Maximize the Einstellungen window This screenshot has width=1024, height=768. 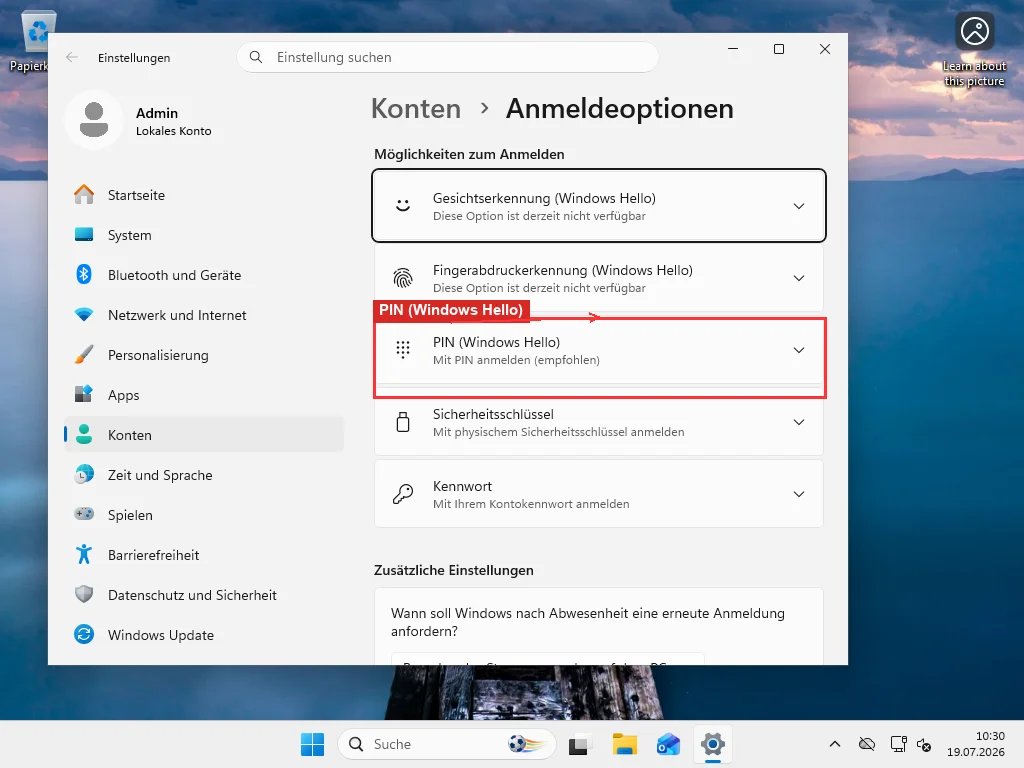coord(778,49)
